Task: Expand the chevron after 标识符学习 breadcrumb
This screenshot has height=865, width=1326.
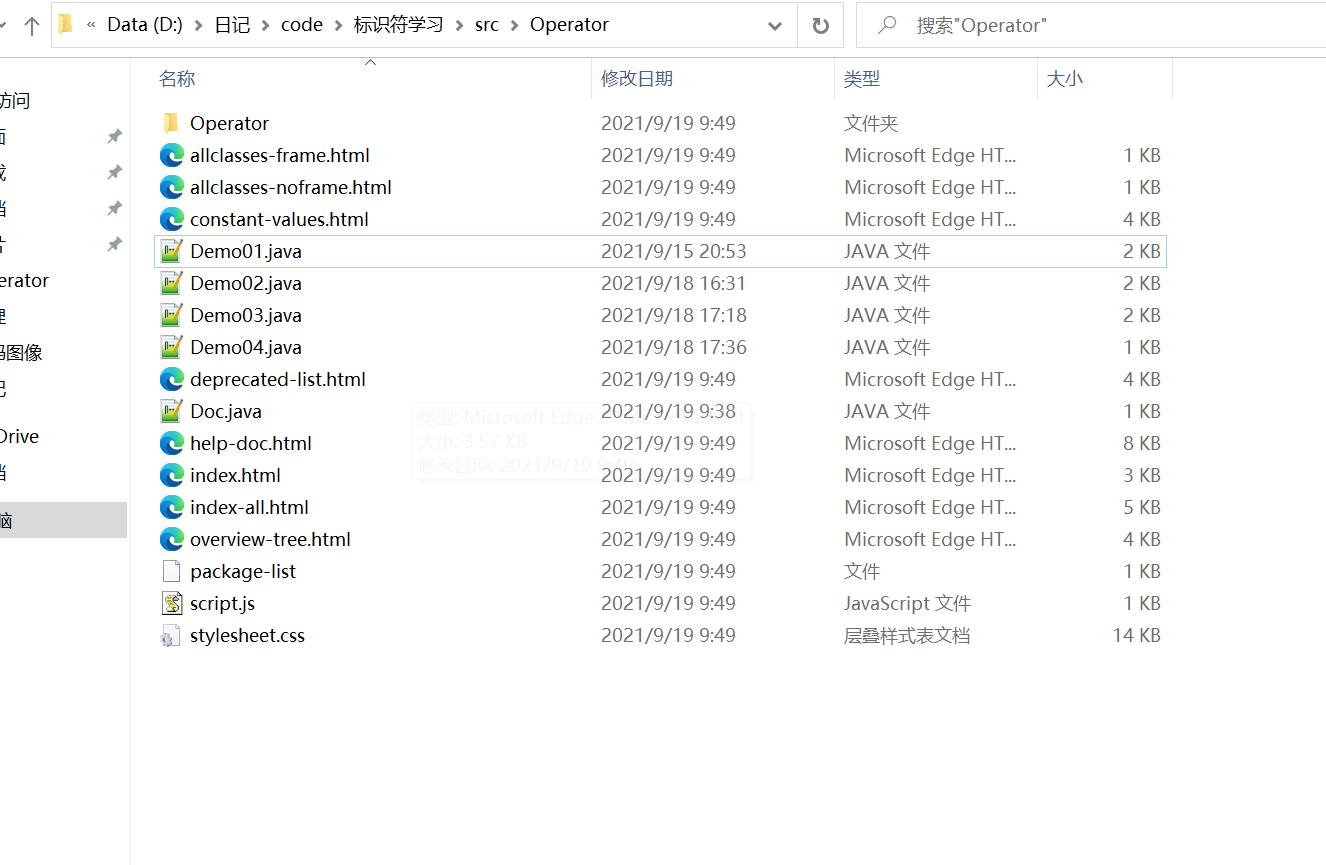Action: (459, 25)
